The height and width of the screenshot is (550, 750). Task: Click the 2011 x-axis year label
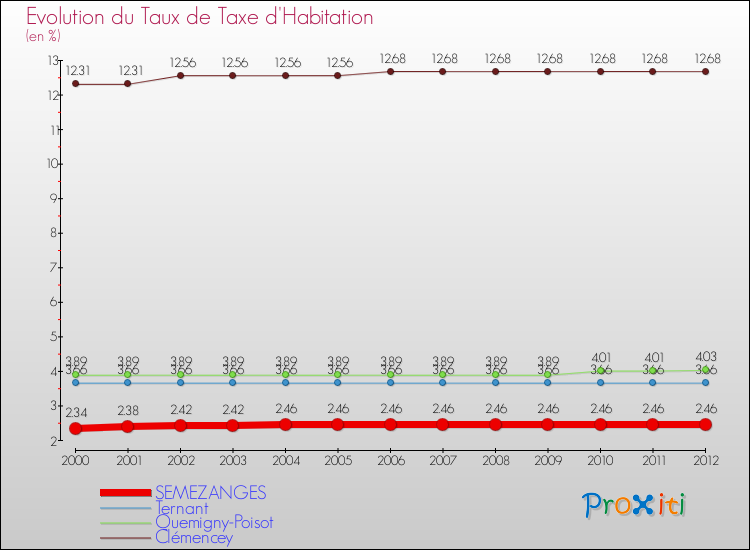click(653, 460)
